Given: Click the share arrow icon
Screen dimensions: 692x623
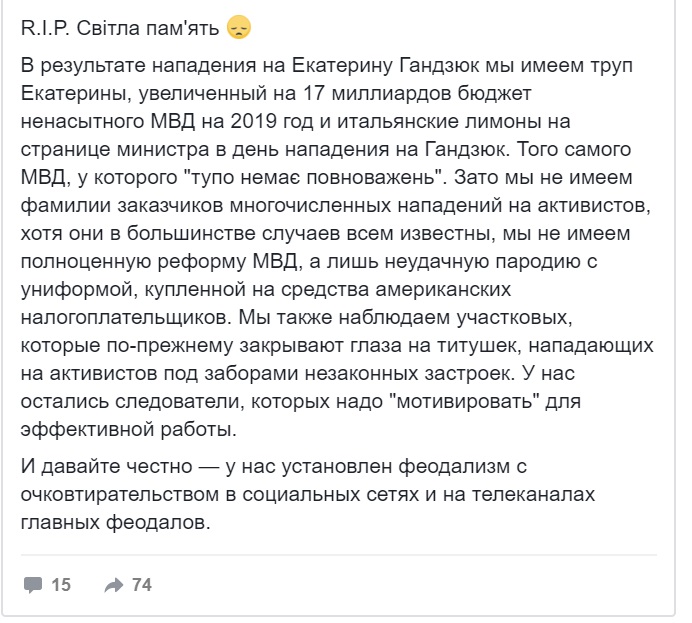Looking at the screenshot, I should [x=114, y=585].
